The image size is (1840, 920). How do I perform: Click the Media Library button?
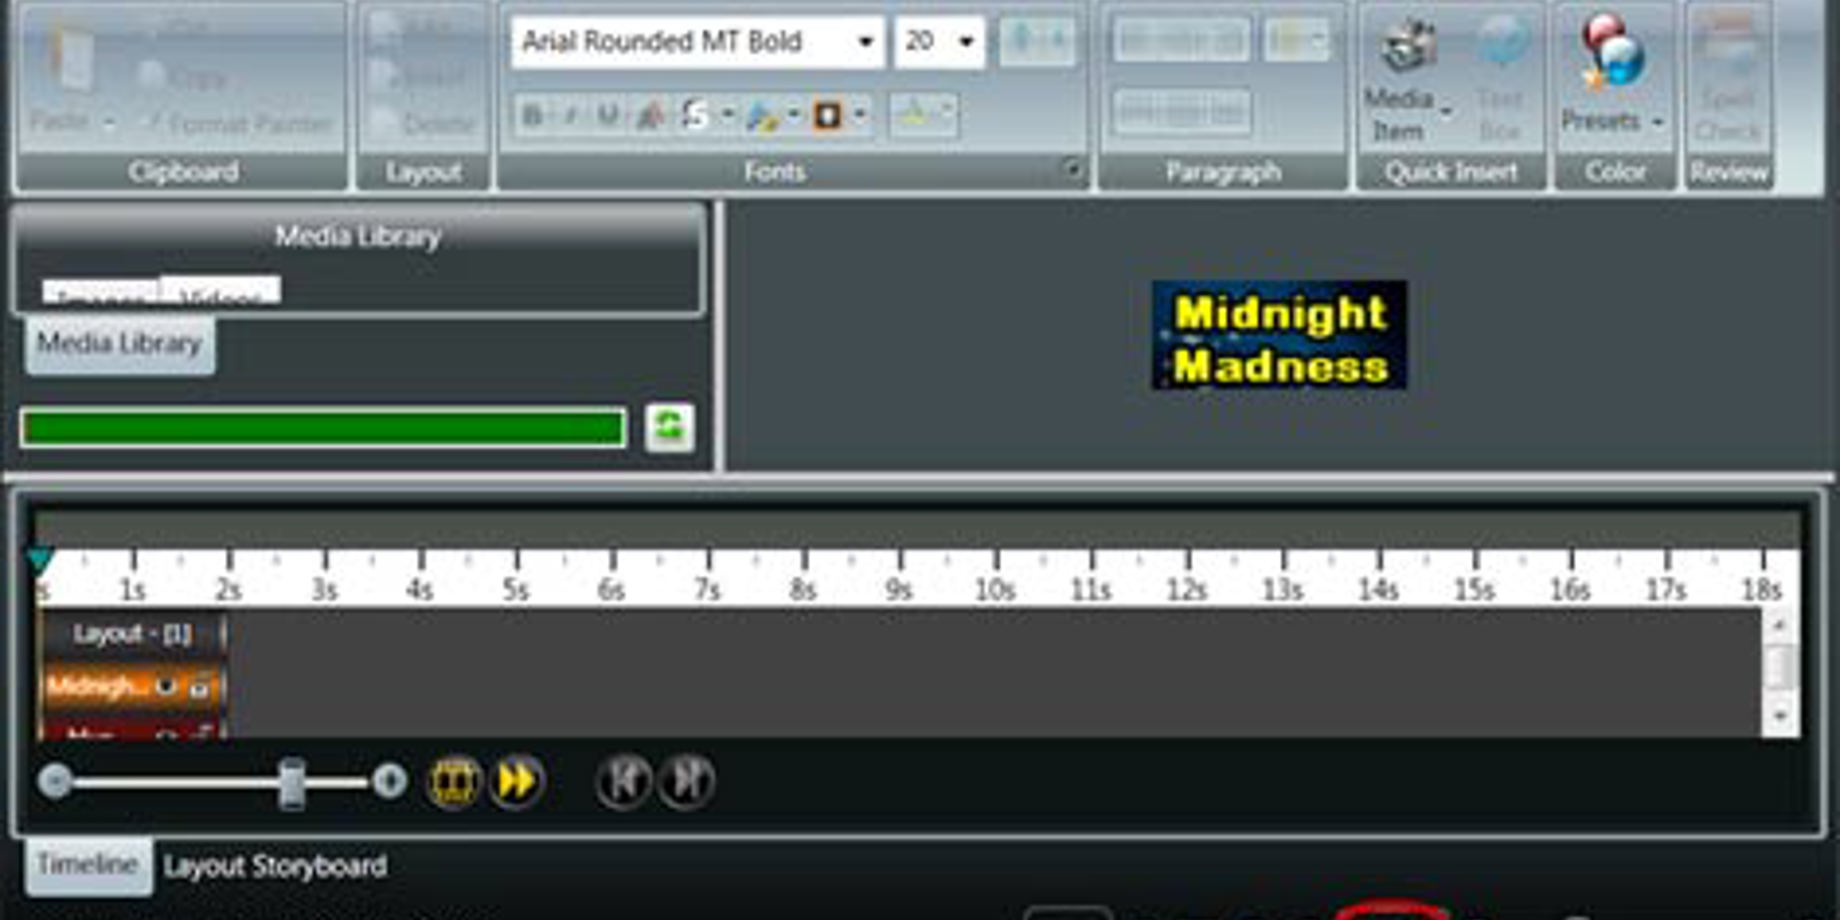click(120, 345)
